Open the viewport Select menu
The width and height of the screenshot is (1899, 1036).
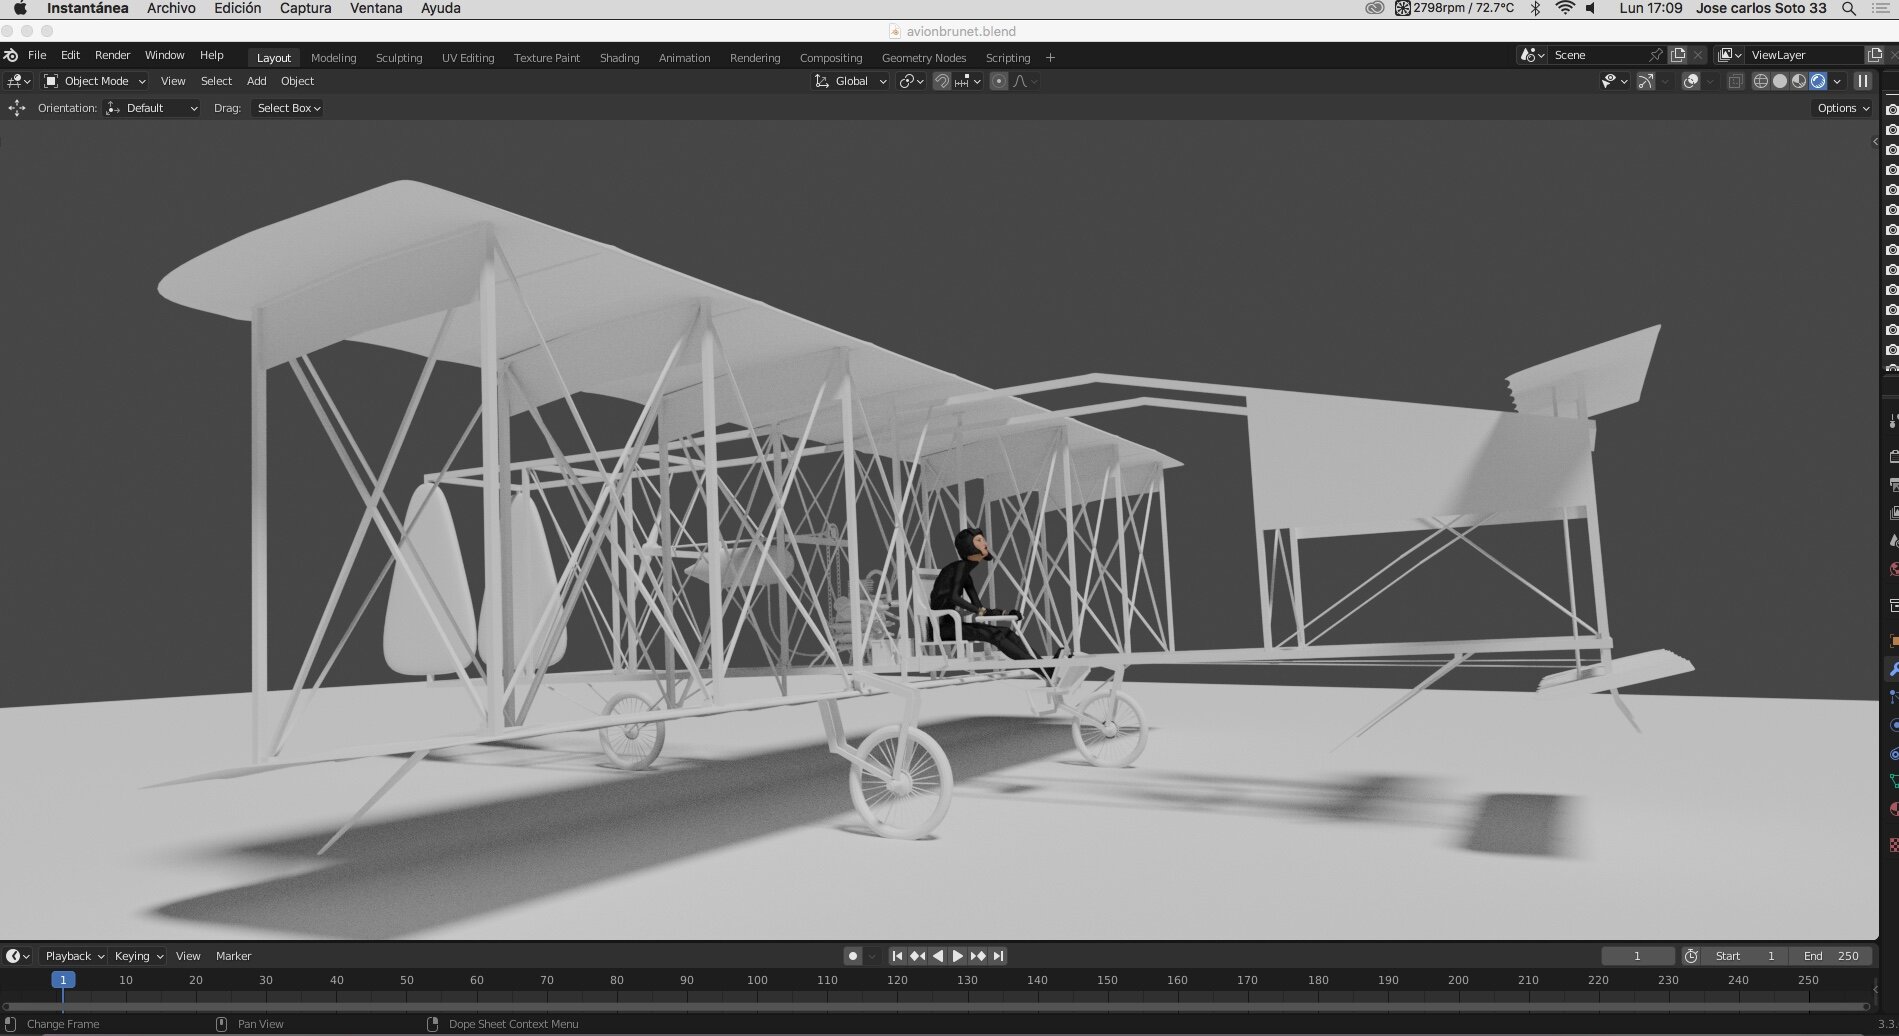pos(216,81)
